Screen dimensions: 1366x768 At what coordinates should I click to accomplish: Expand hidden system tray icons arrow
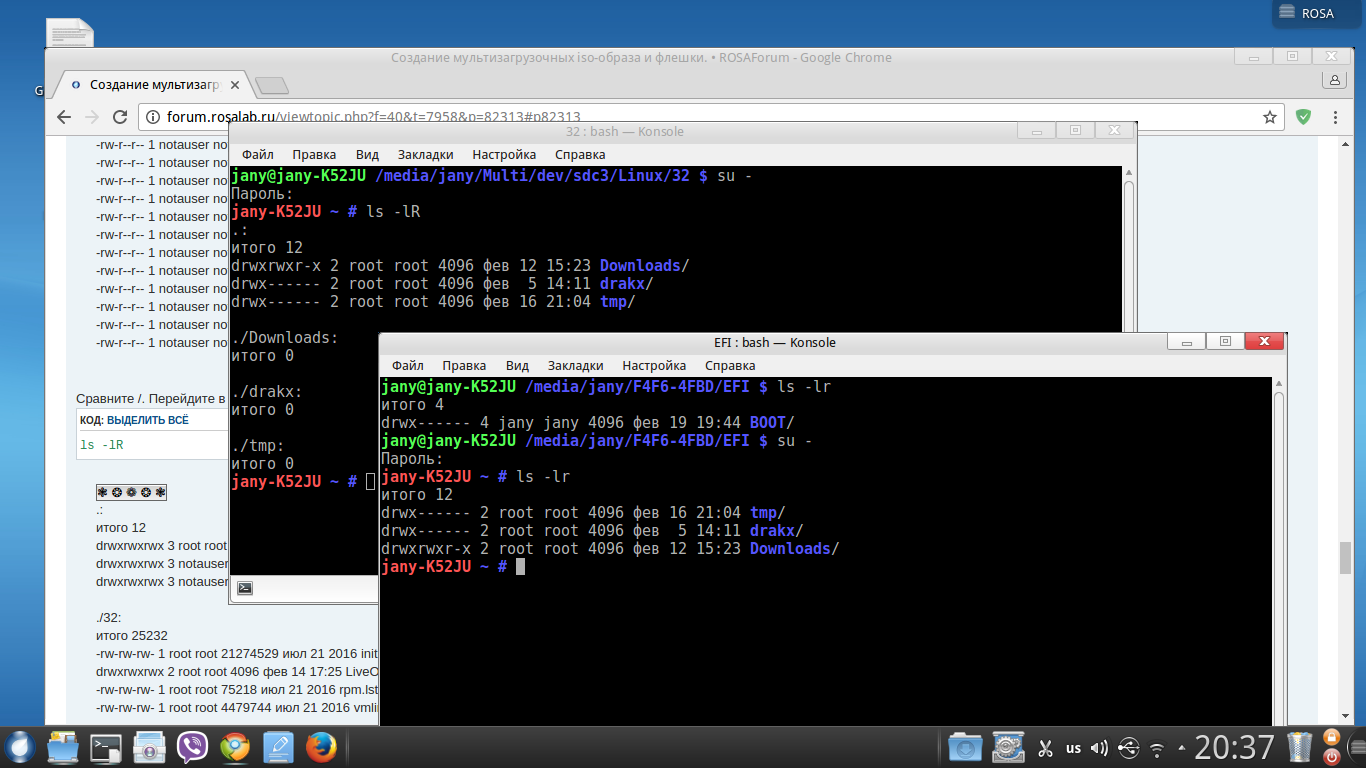click(1182, 747)
